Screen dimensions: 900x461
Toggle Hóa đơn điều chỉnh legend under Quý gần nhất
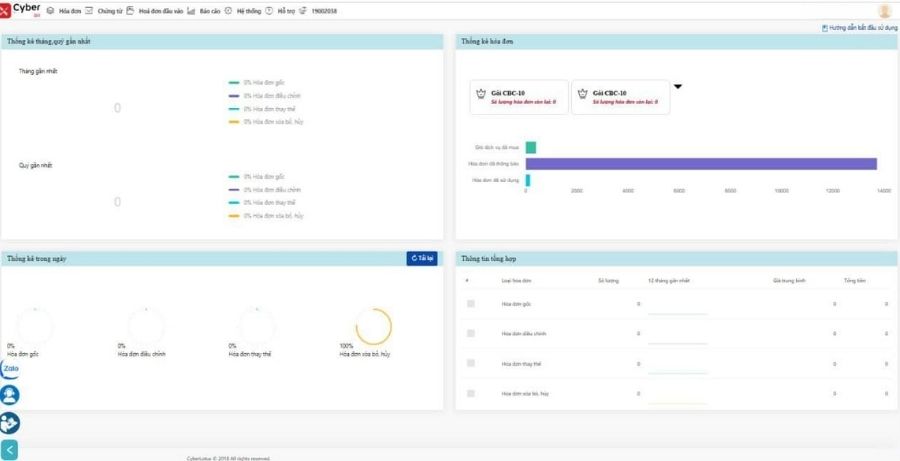264,190
